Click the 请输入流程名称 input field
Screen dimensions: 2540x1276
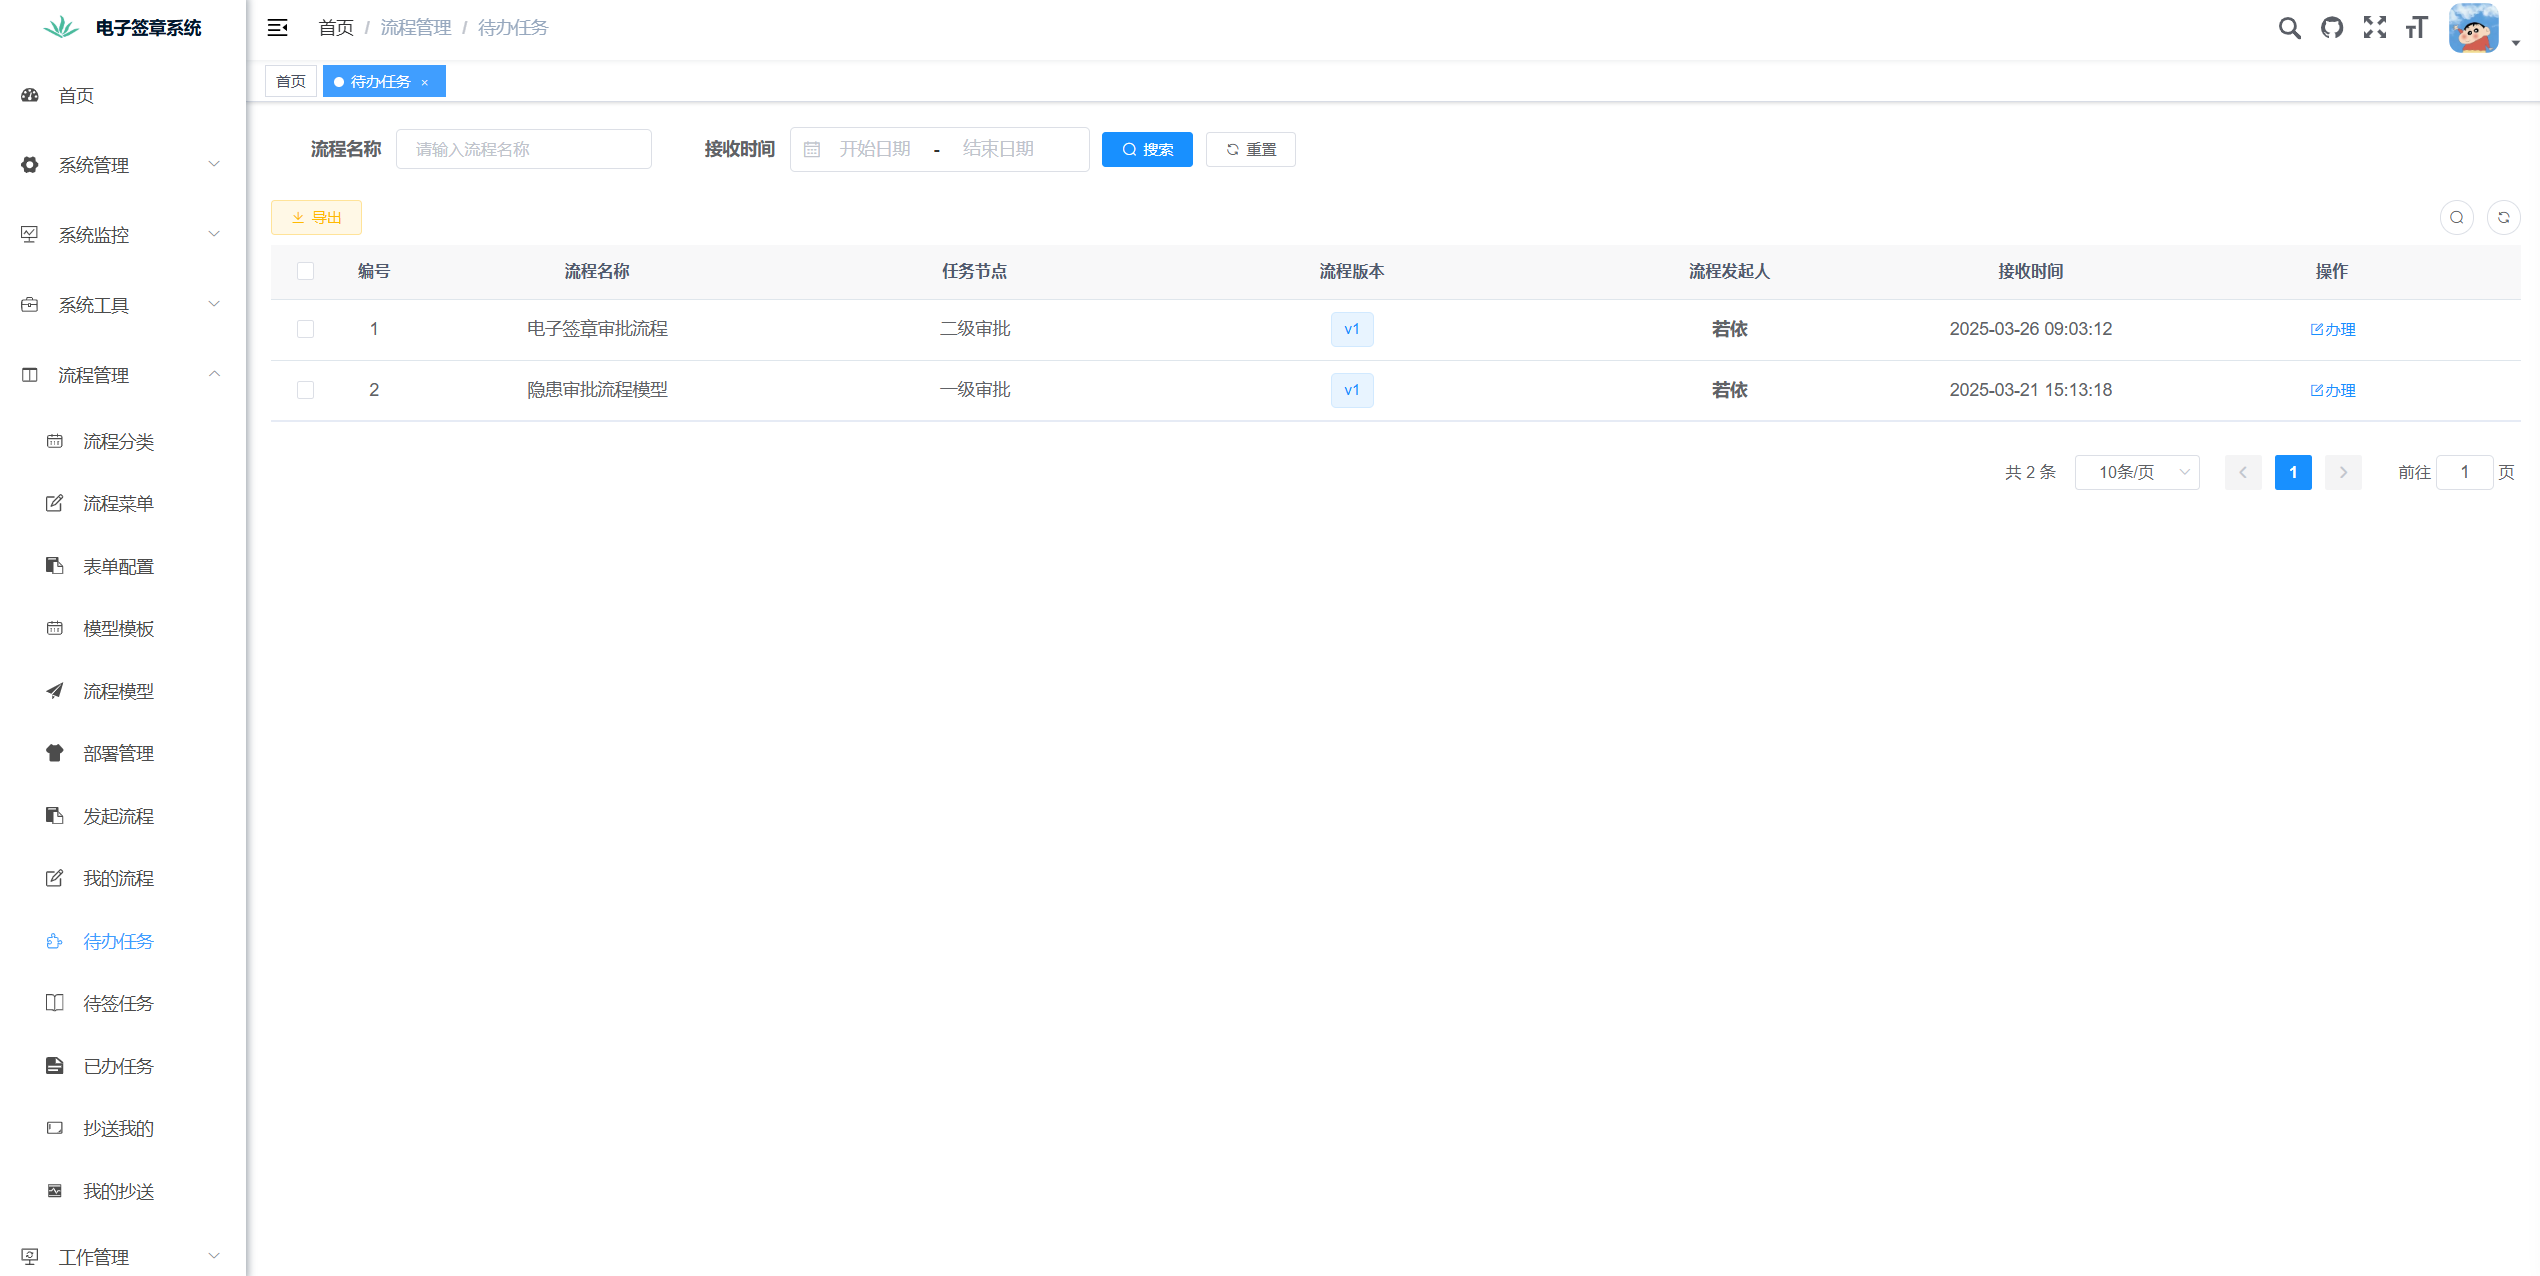coord(523,149)
